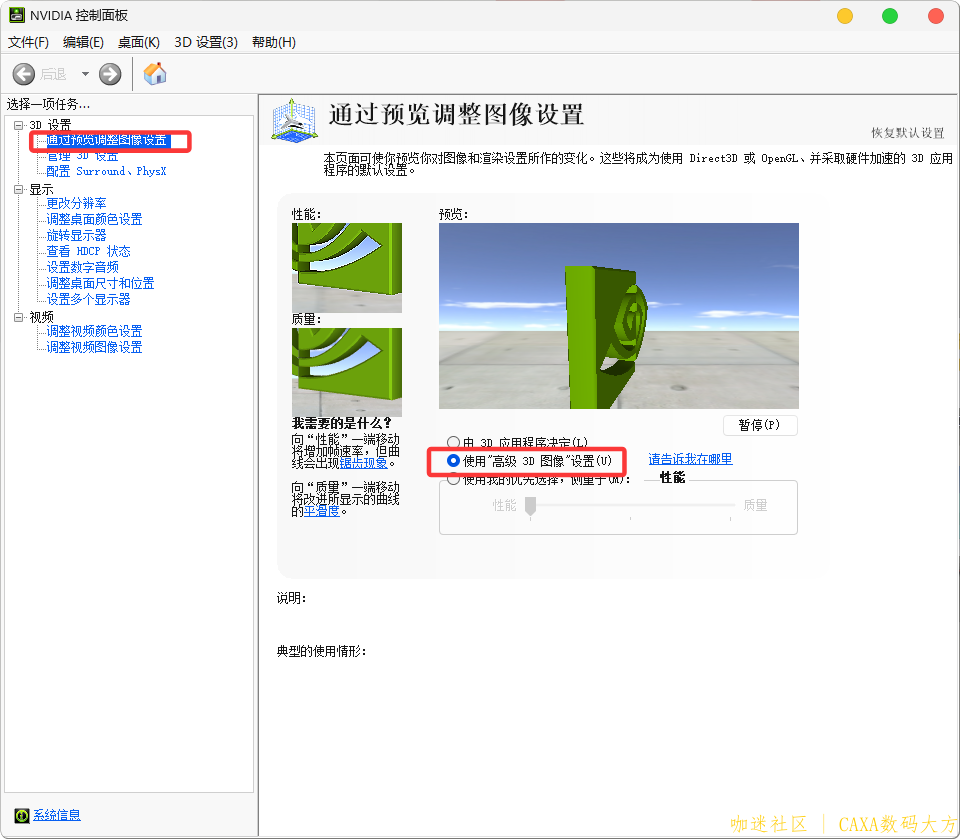Click the 暂停(P) button

click(x=760, y=425)
